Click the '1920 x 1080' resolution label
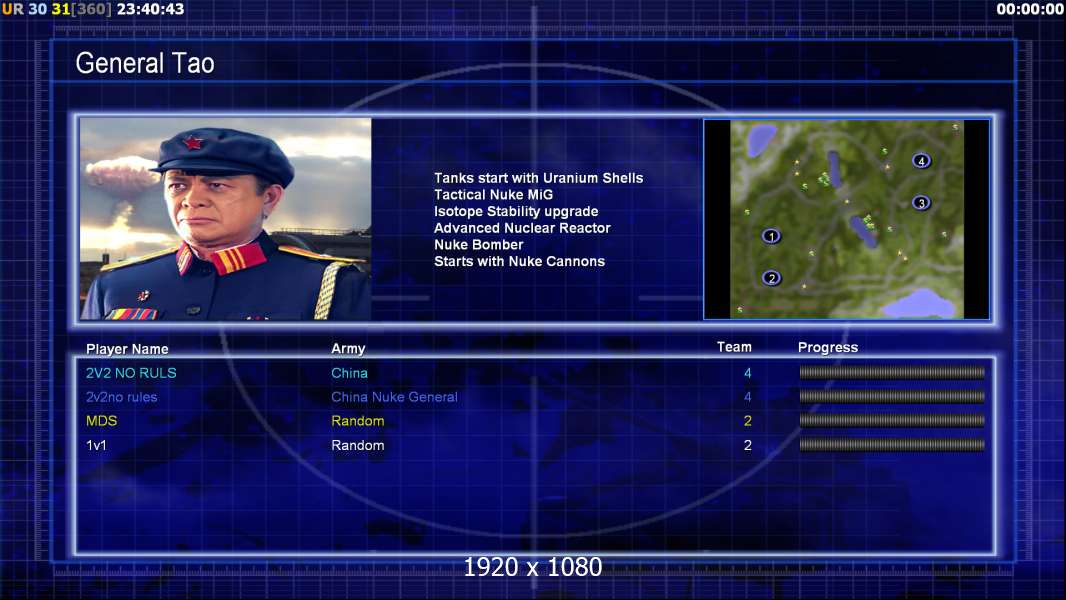 coord(532,567)
